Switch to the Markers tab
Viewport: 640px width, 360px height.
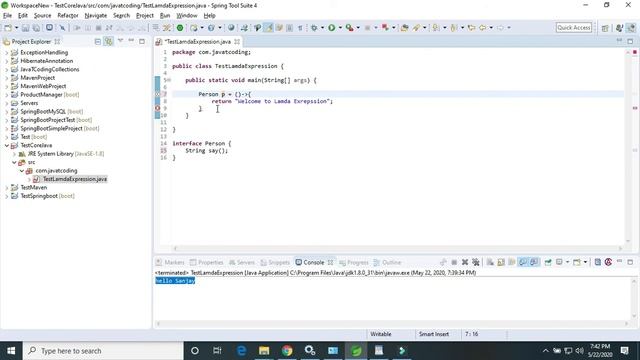170,262
